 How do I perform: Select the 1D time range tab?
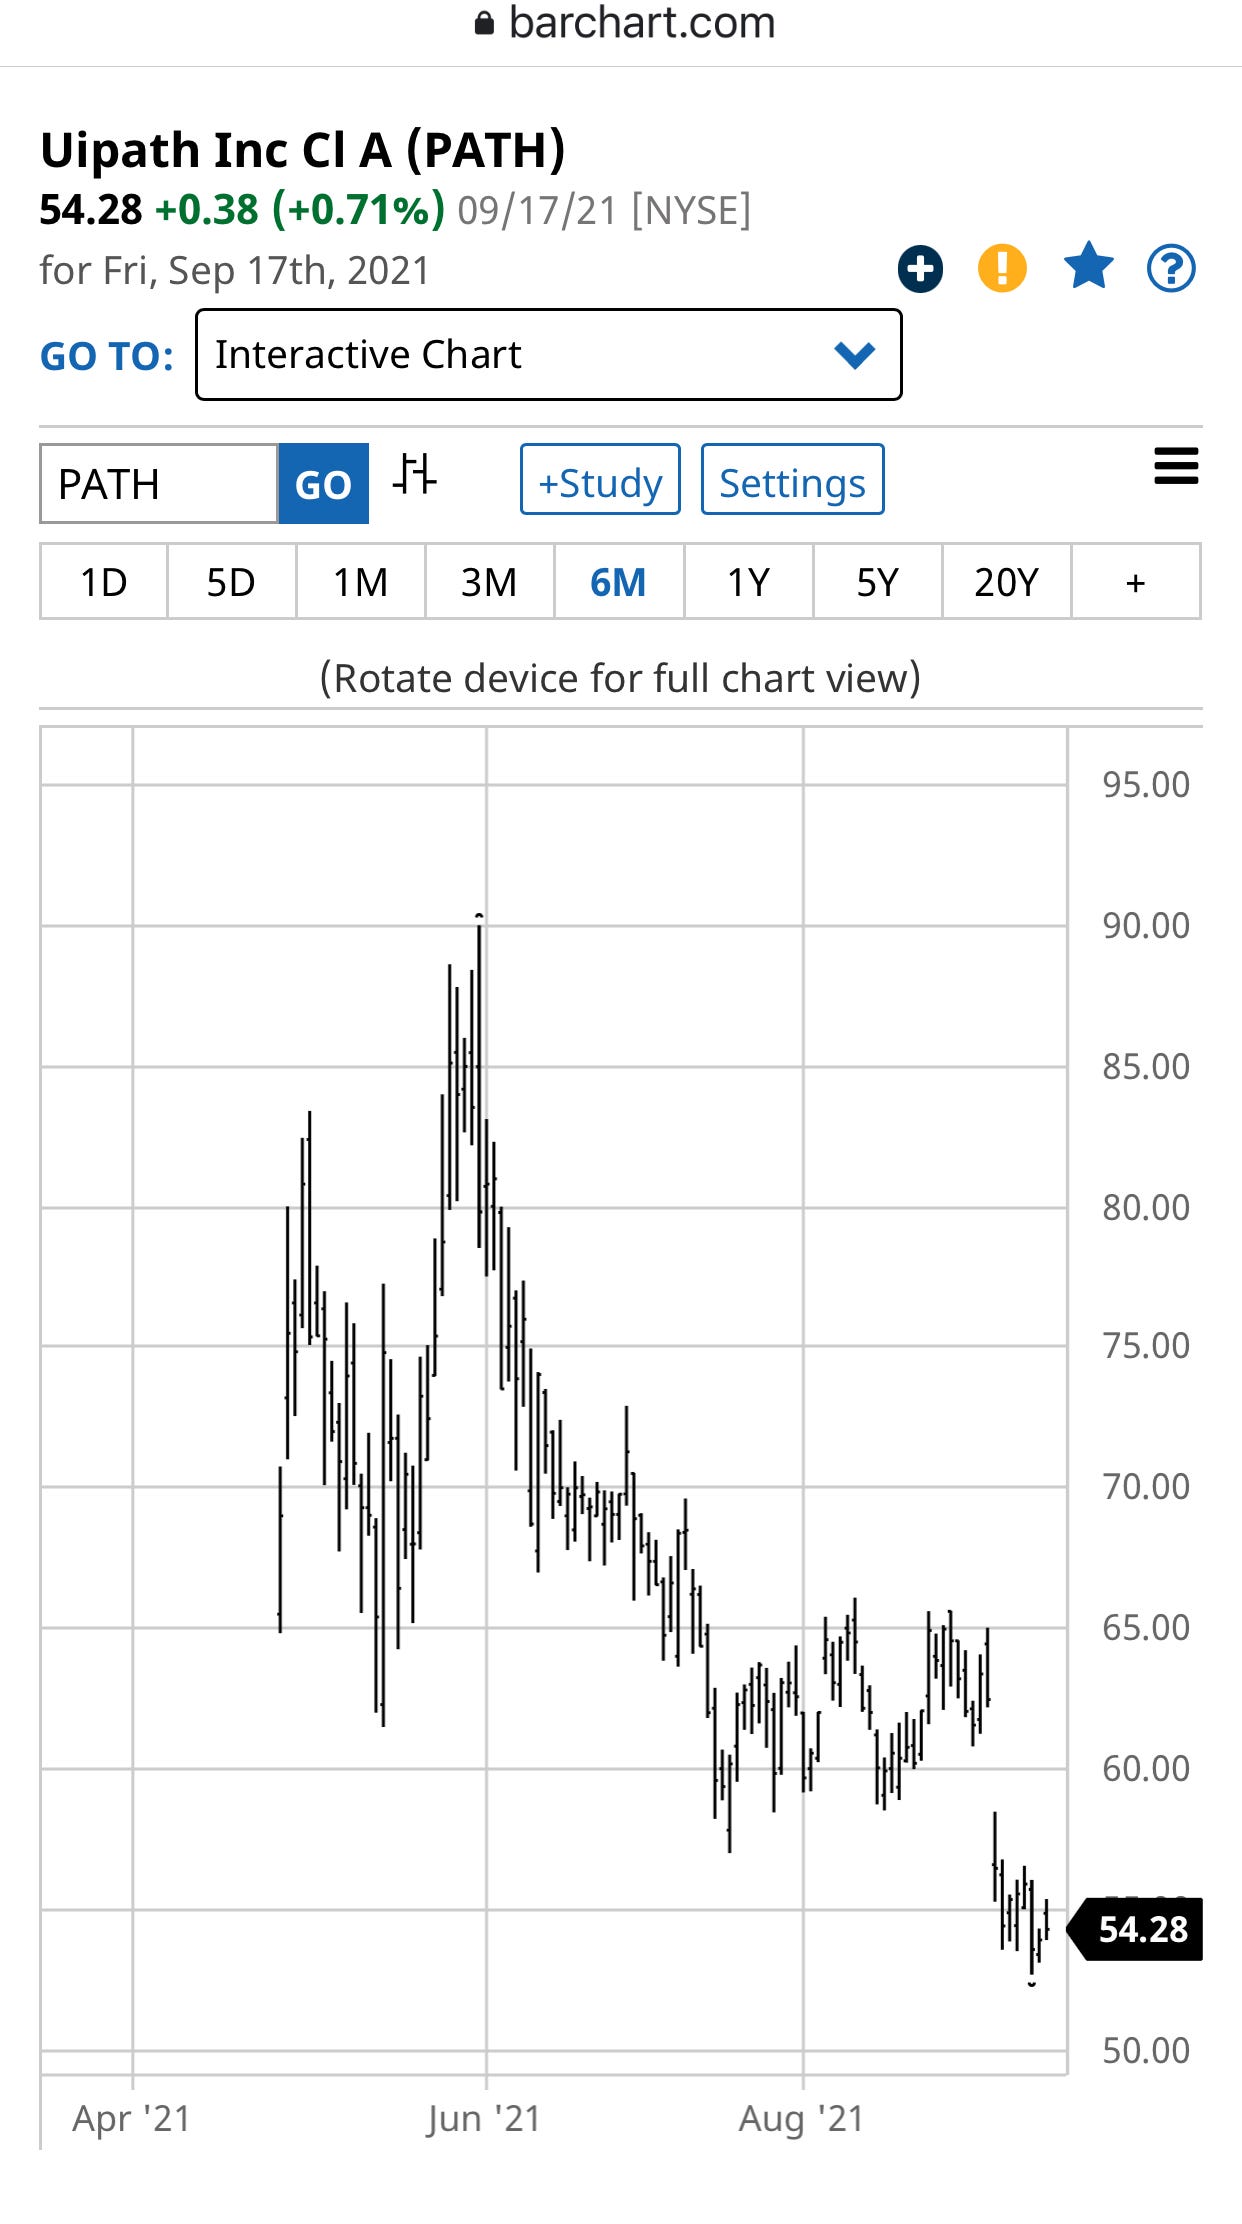coord(104,582)
